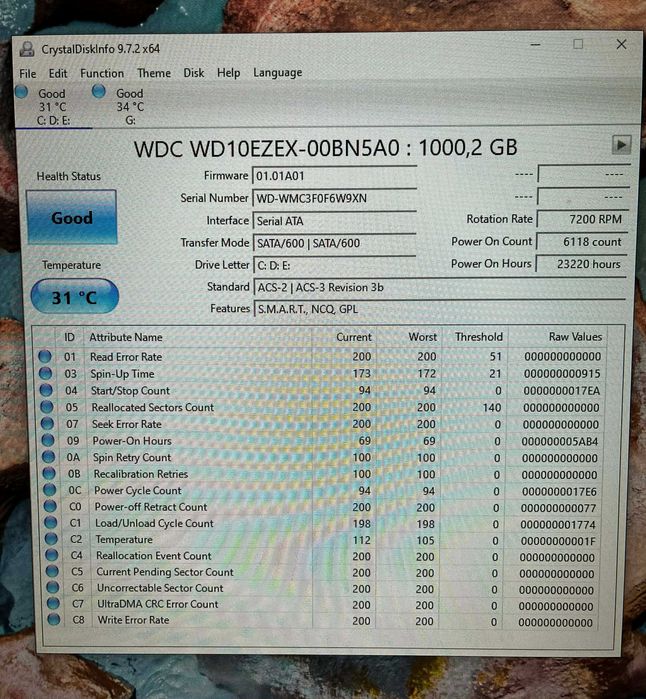The height and width of the screenshot is (699, 646).
Task: Click the Good health status button
Action: [72, 218]
